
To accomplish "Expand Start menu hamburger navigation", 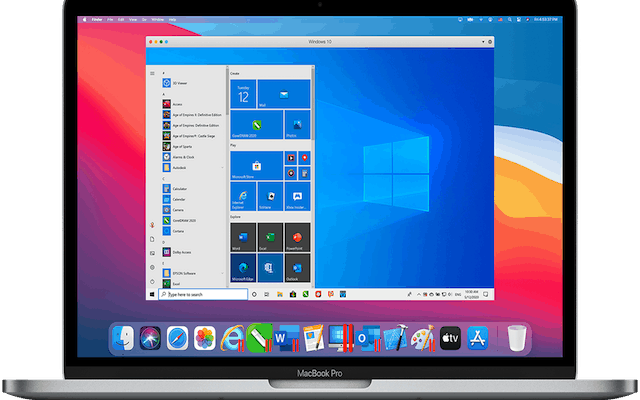I will 152,73.
